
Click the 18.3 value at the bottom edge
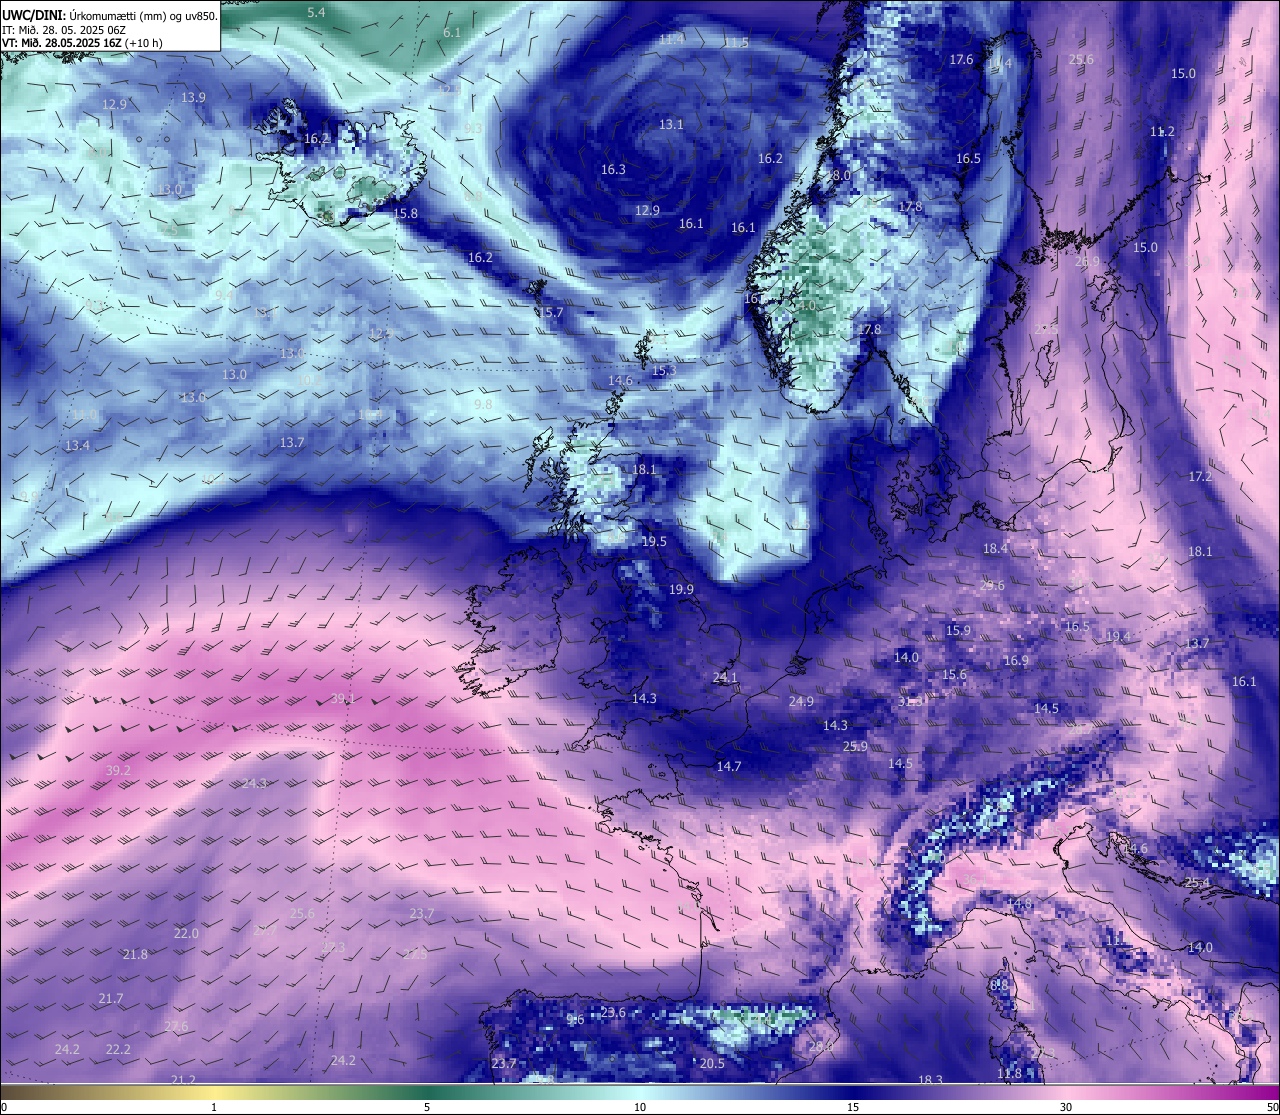[x=930, y=1079]
